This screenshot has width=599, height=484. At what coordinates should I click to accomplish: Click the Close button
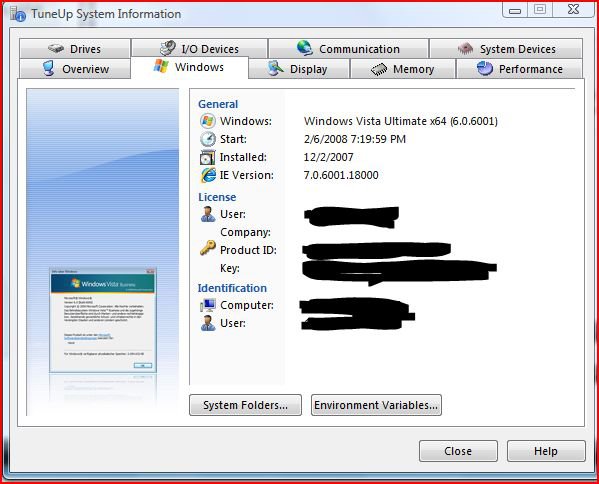(x=458, y=451)
